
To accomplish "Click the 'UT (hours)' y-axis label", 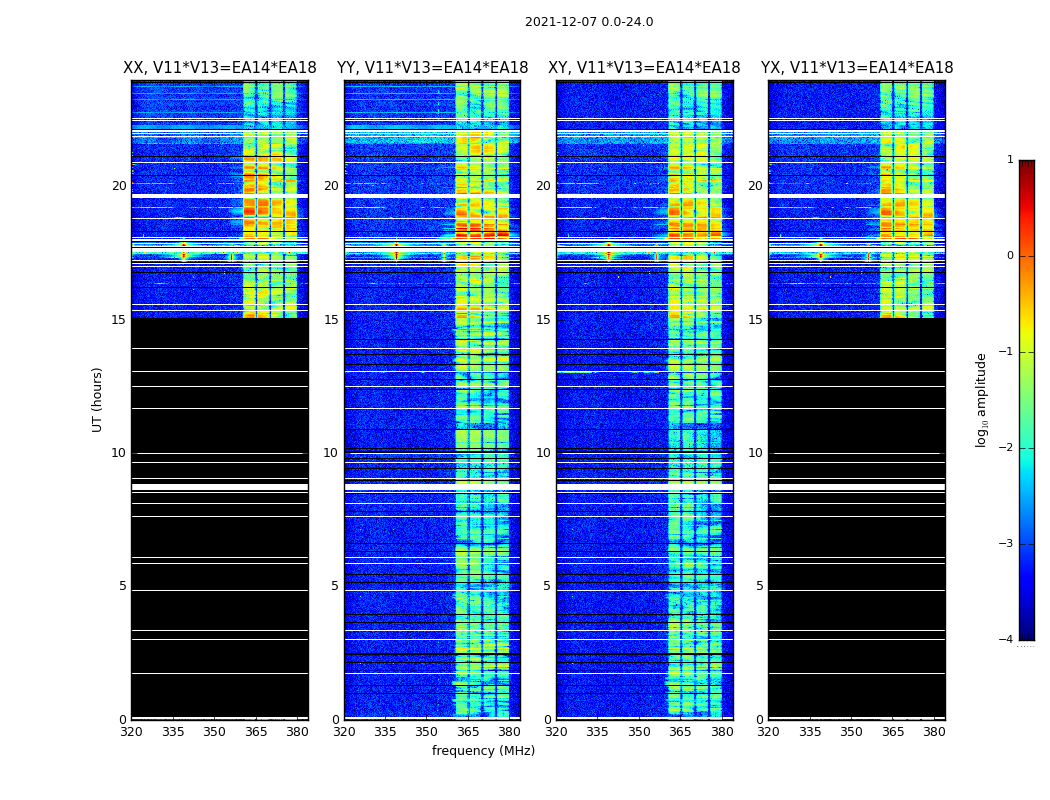I will [x=98, y=399].
